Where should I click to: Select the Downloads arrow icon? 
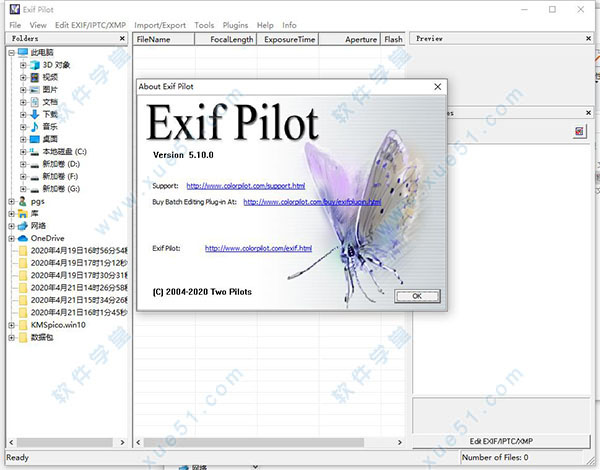(x=35, y=114)
